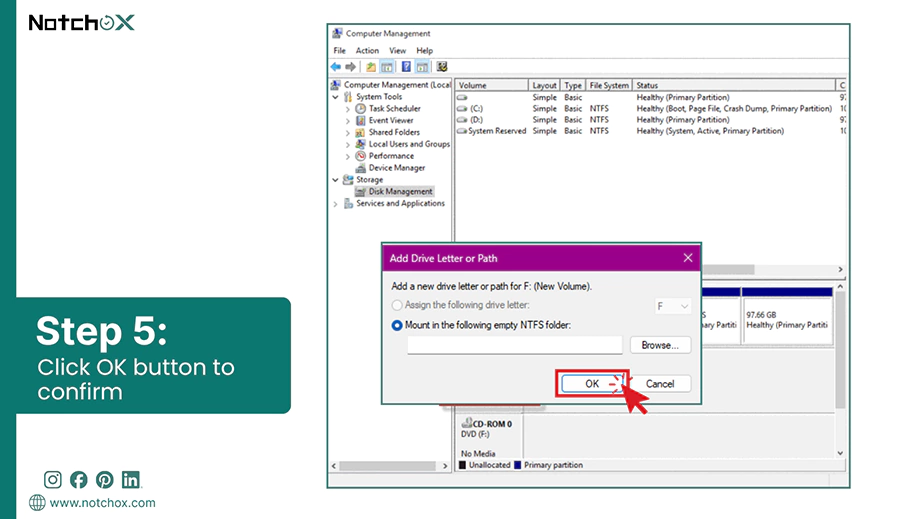
Task: Collapse the System Tools tree node
Action: pyautogui.click(x=336, y=97)
